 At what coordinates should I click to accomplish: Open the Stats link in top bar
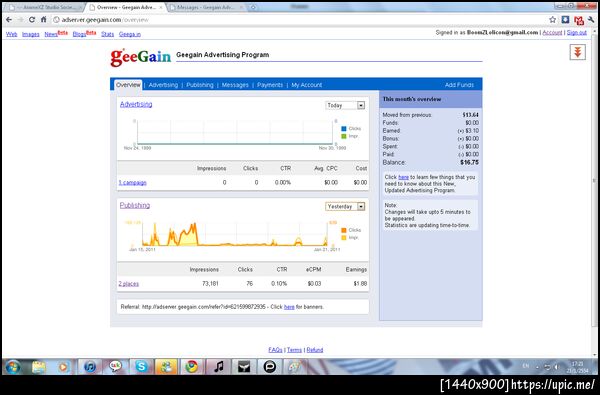tap(108, 34)
